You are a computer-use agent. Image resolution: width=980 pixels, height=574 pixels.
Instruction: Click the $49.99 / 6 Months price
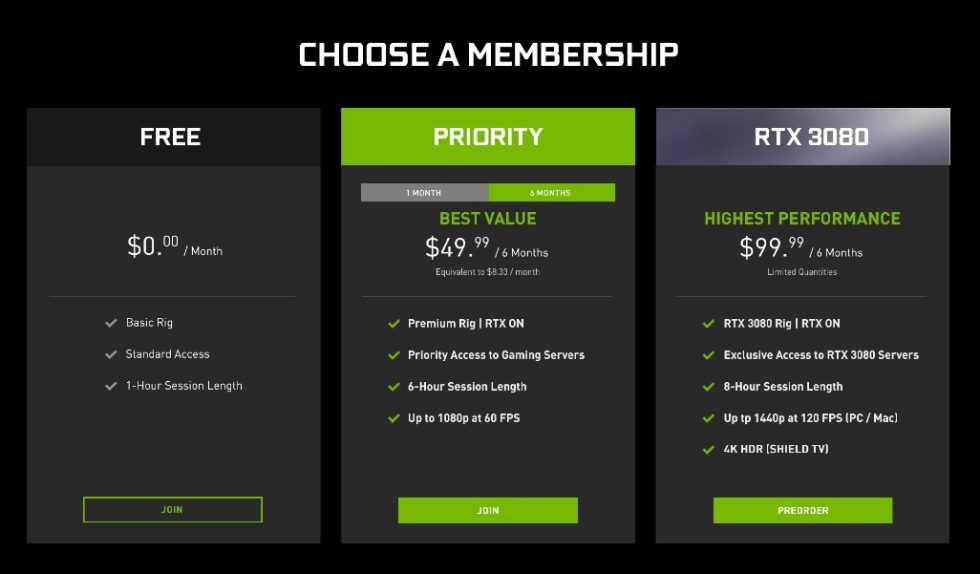pos(487,248)
